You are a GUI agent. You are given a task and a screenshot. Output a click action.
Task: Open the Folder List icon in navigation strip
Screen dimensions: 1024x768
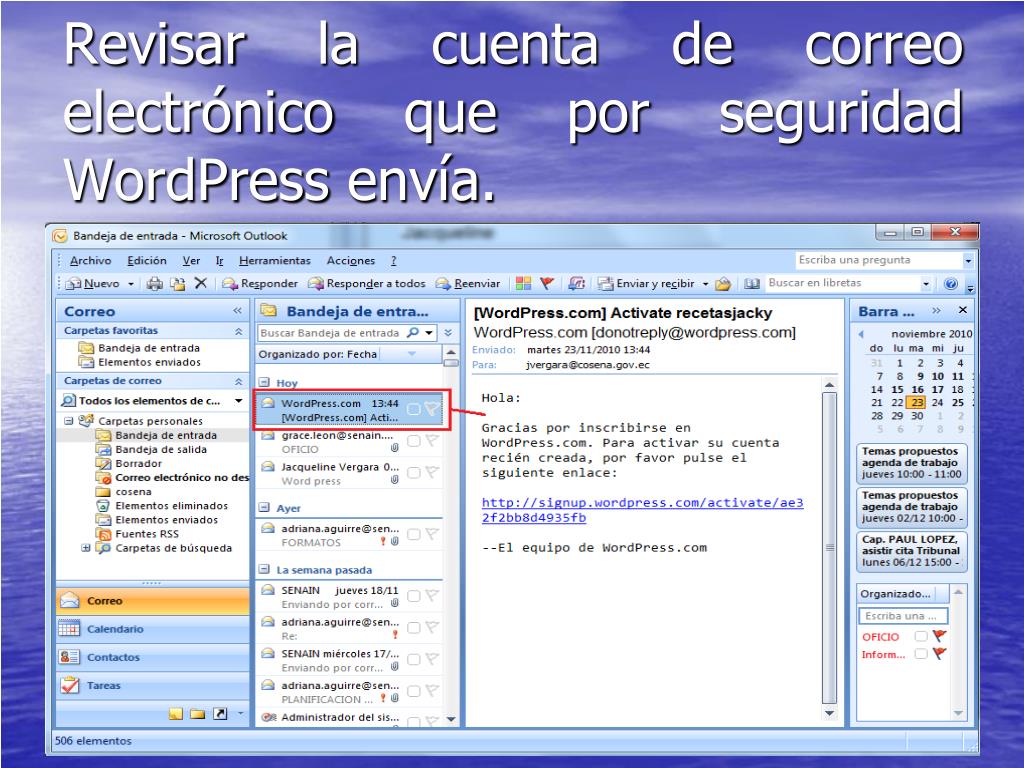(x=198, y=714)
